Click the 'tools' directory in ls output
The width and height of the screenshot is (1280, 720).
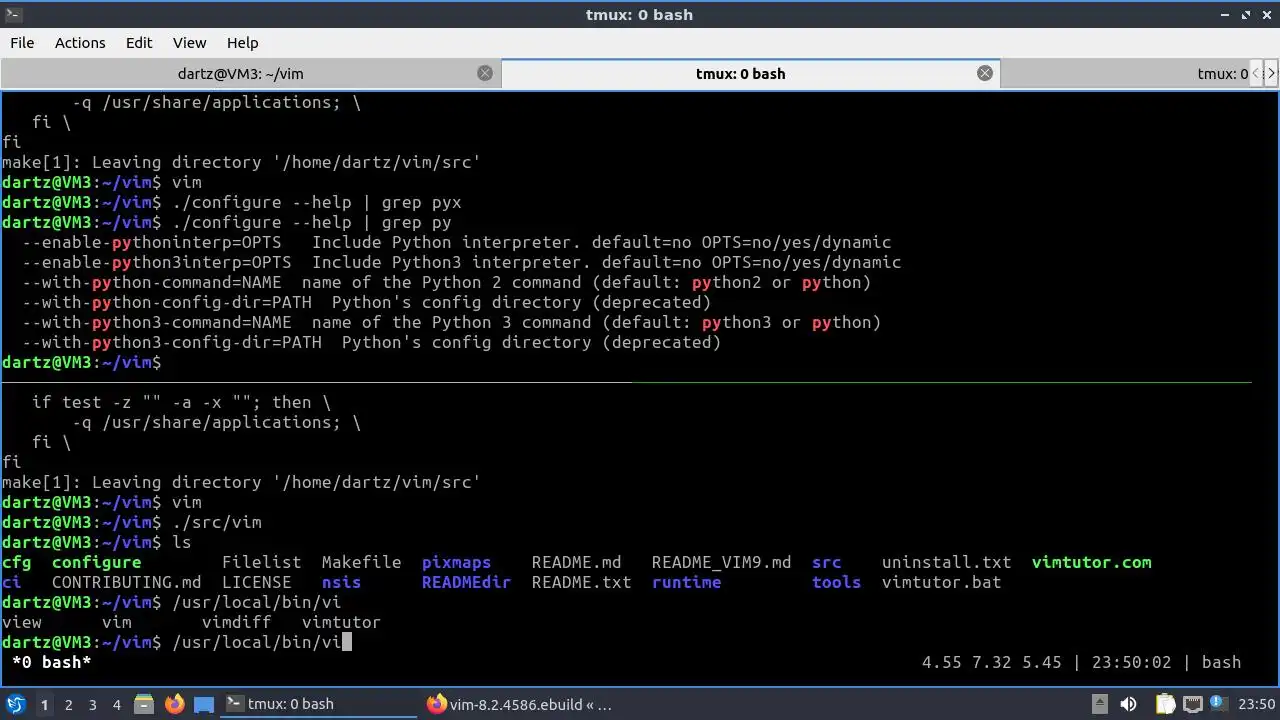click(837, 582)
